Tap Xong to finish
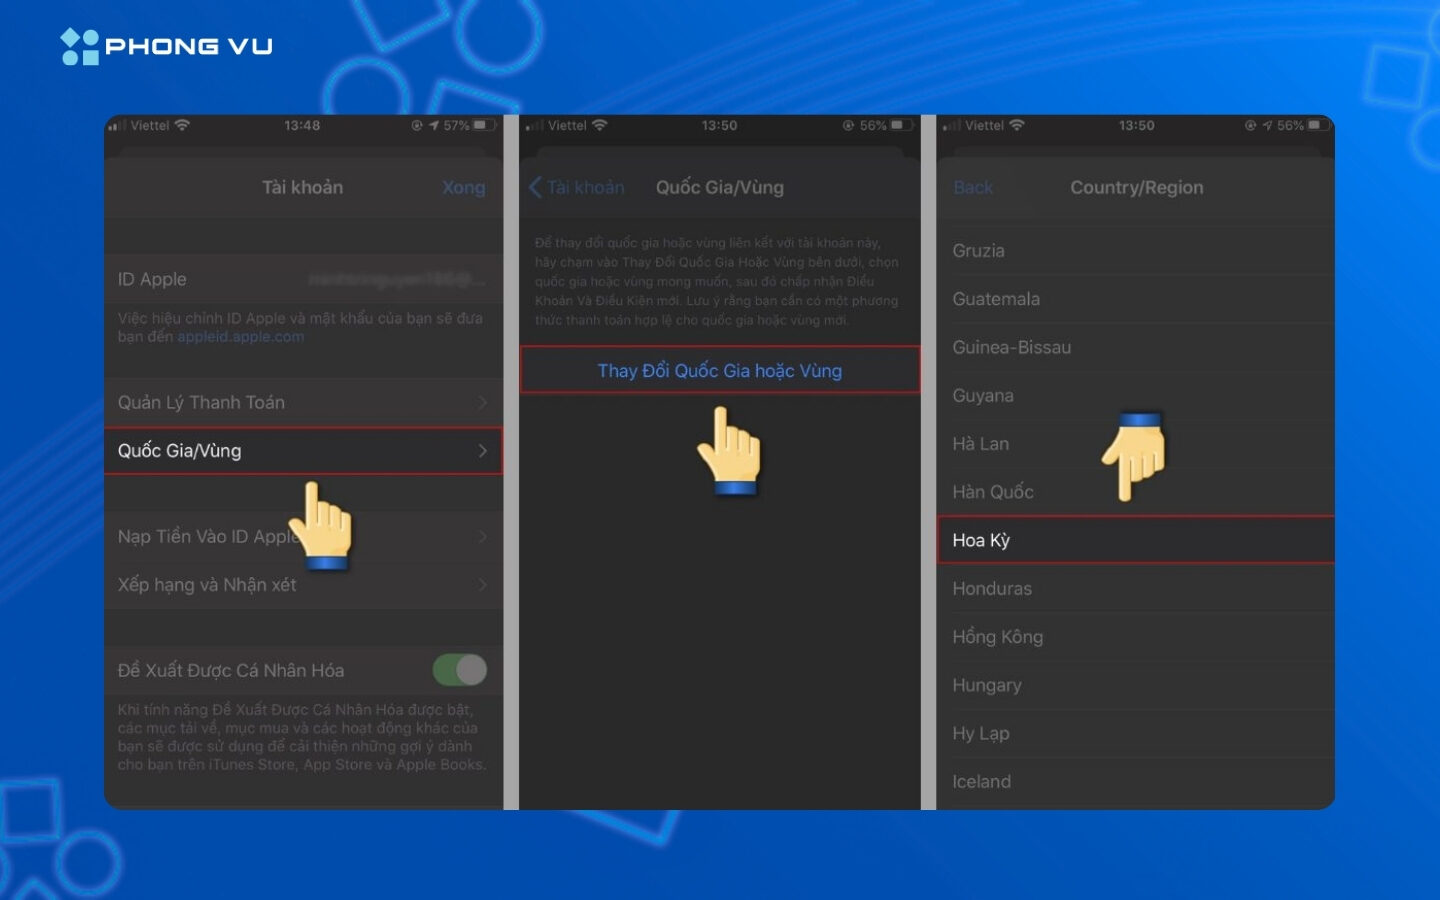 tap(463, 187)
